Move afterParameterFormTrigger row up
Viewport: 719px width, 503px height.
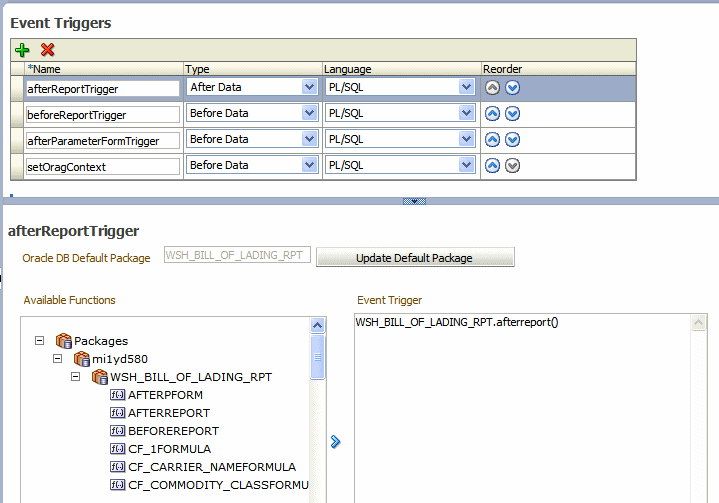click(x=492, y=139)
